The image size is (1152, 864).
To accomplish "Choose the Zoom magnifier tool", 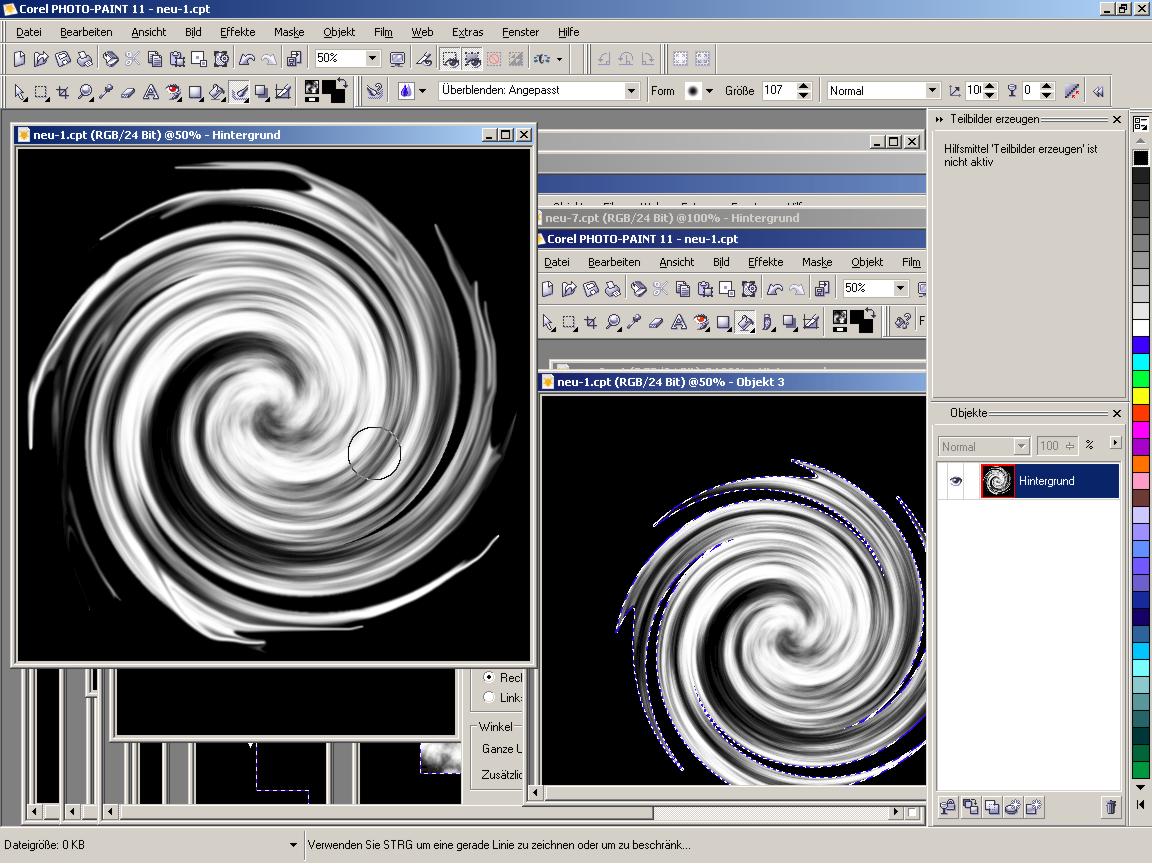I will (85, 92).
